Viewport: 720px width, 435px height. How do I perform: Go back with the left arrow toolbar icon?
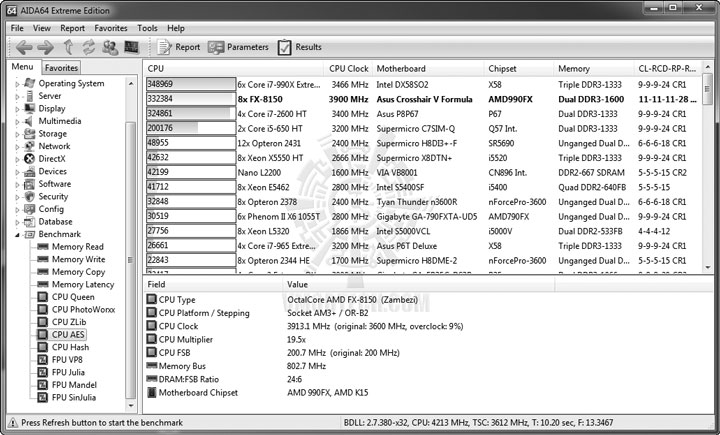click(24, 47)
